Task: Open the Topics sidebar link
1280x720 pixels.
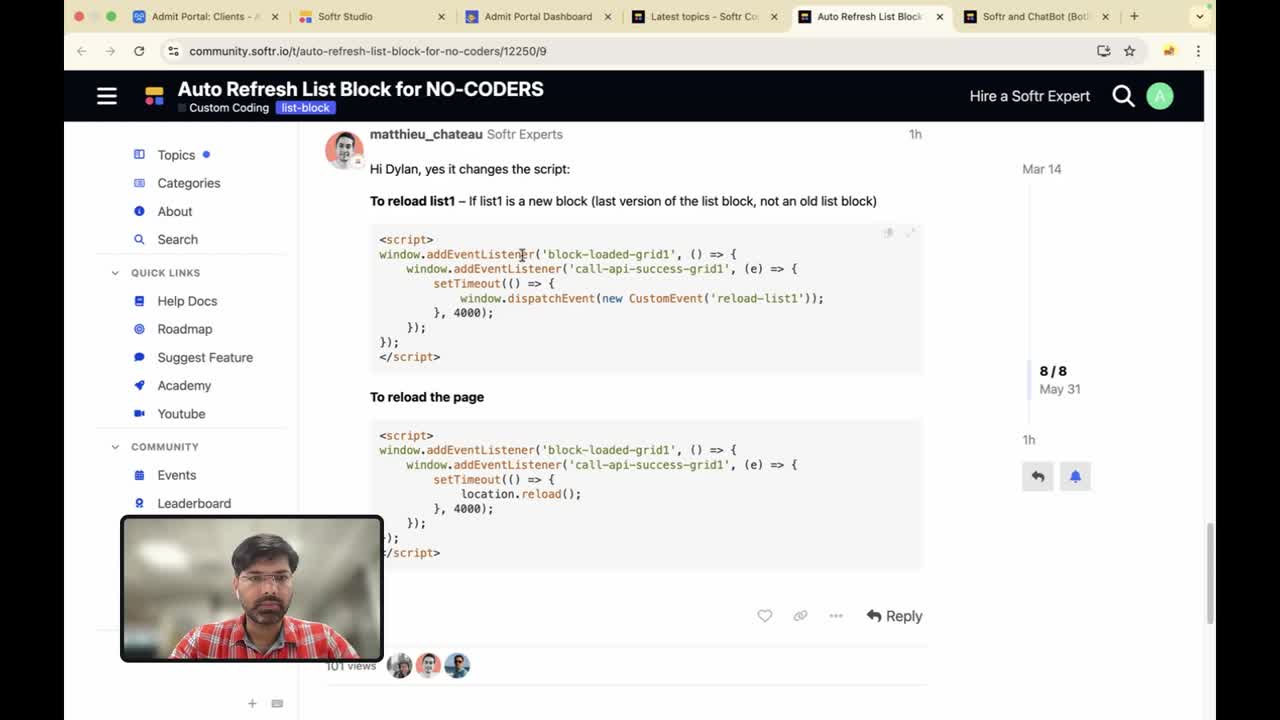Action: click(x=176, y=155)
